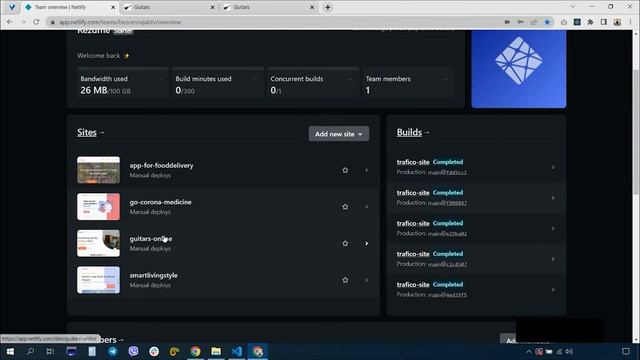Click the app-for-fooddelivery site thumbnail
Image resolution: width=640 pixels, height=360 pixels.
(x=98, y=170)
